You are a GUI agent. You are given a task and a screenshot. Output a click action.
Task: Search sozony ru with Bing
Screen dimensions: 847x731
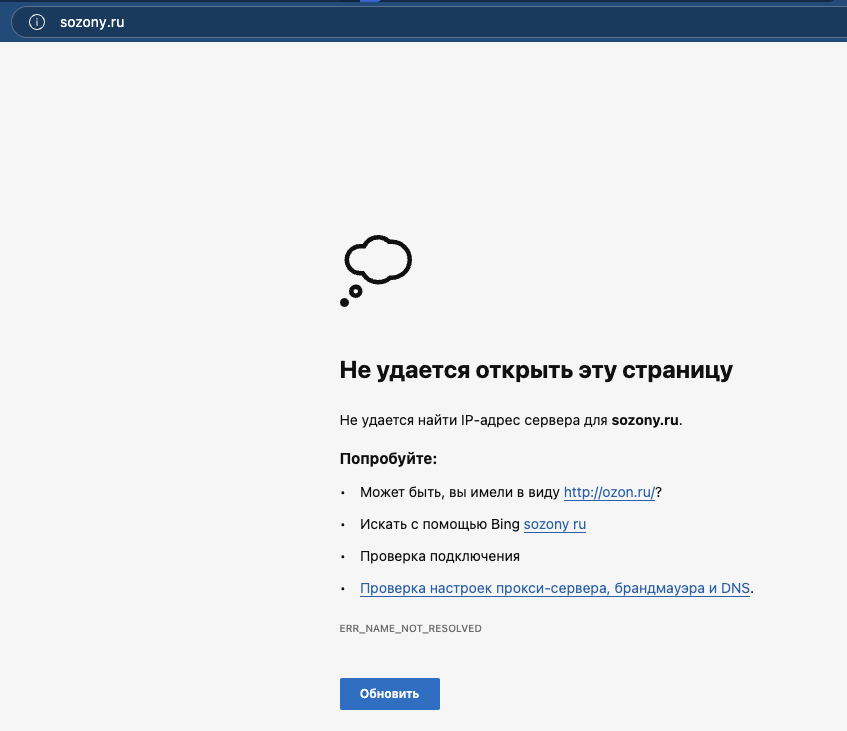(554, 524)
